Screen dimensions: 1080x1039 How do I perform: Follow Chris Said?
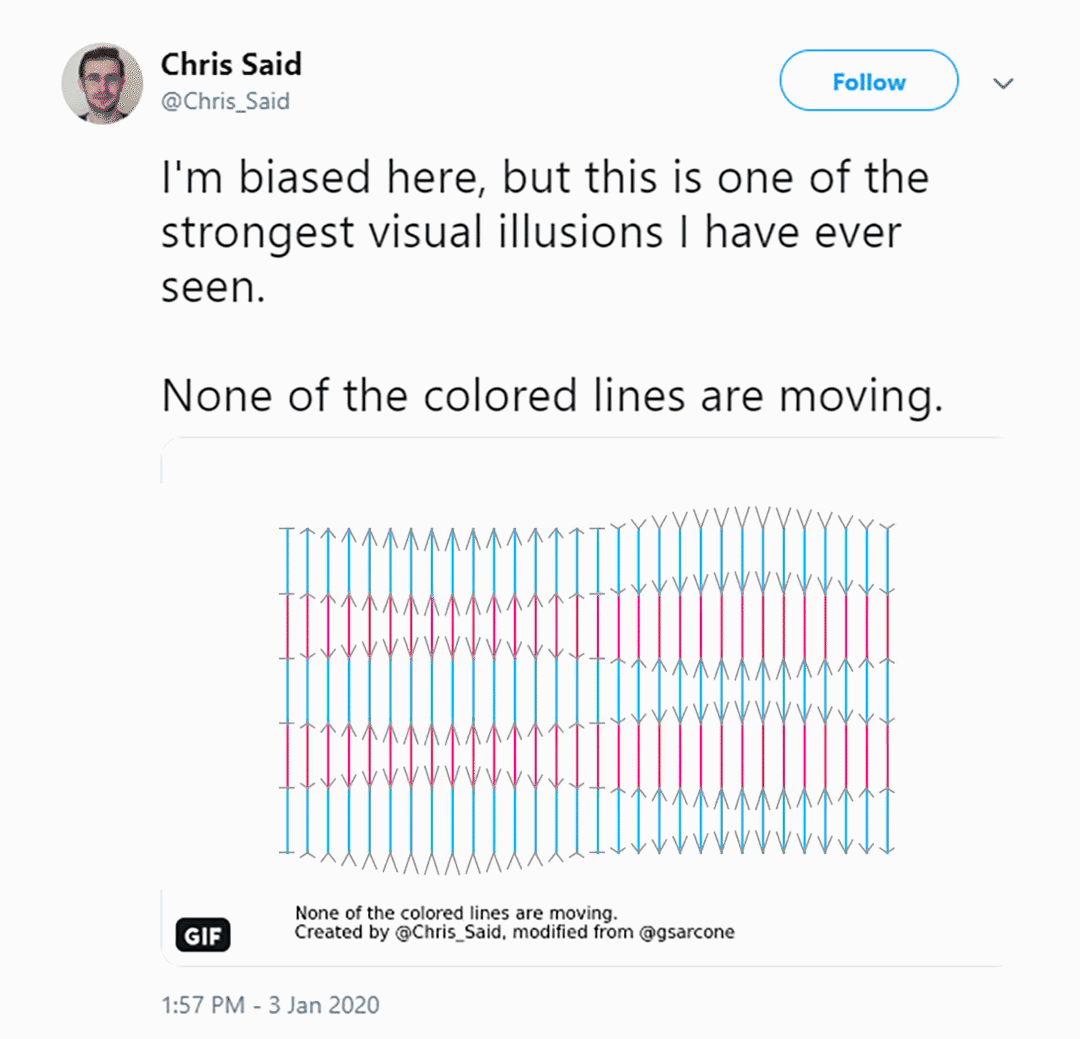pyautogui.click(x=869, y=81)
